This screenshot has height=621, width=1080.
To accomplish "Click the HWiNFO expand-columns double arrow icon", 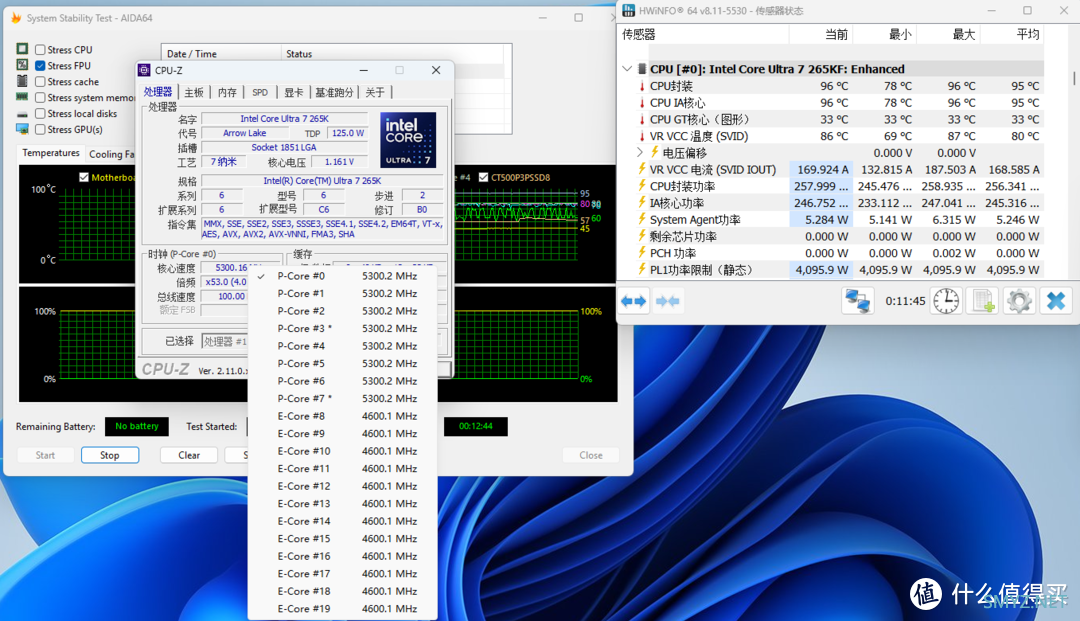I will pos(634,301).
